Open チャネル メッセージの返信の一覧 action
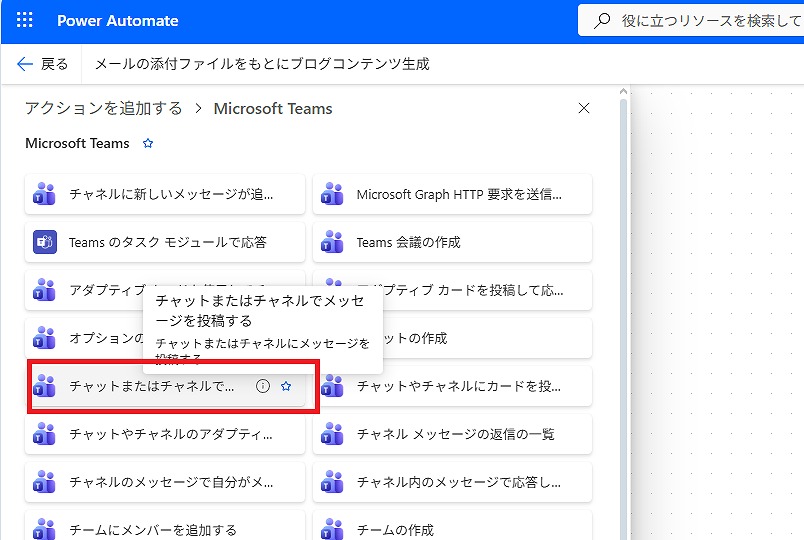 click(x=455, y=434)
